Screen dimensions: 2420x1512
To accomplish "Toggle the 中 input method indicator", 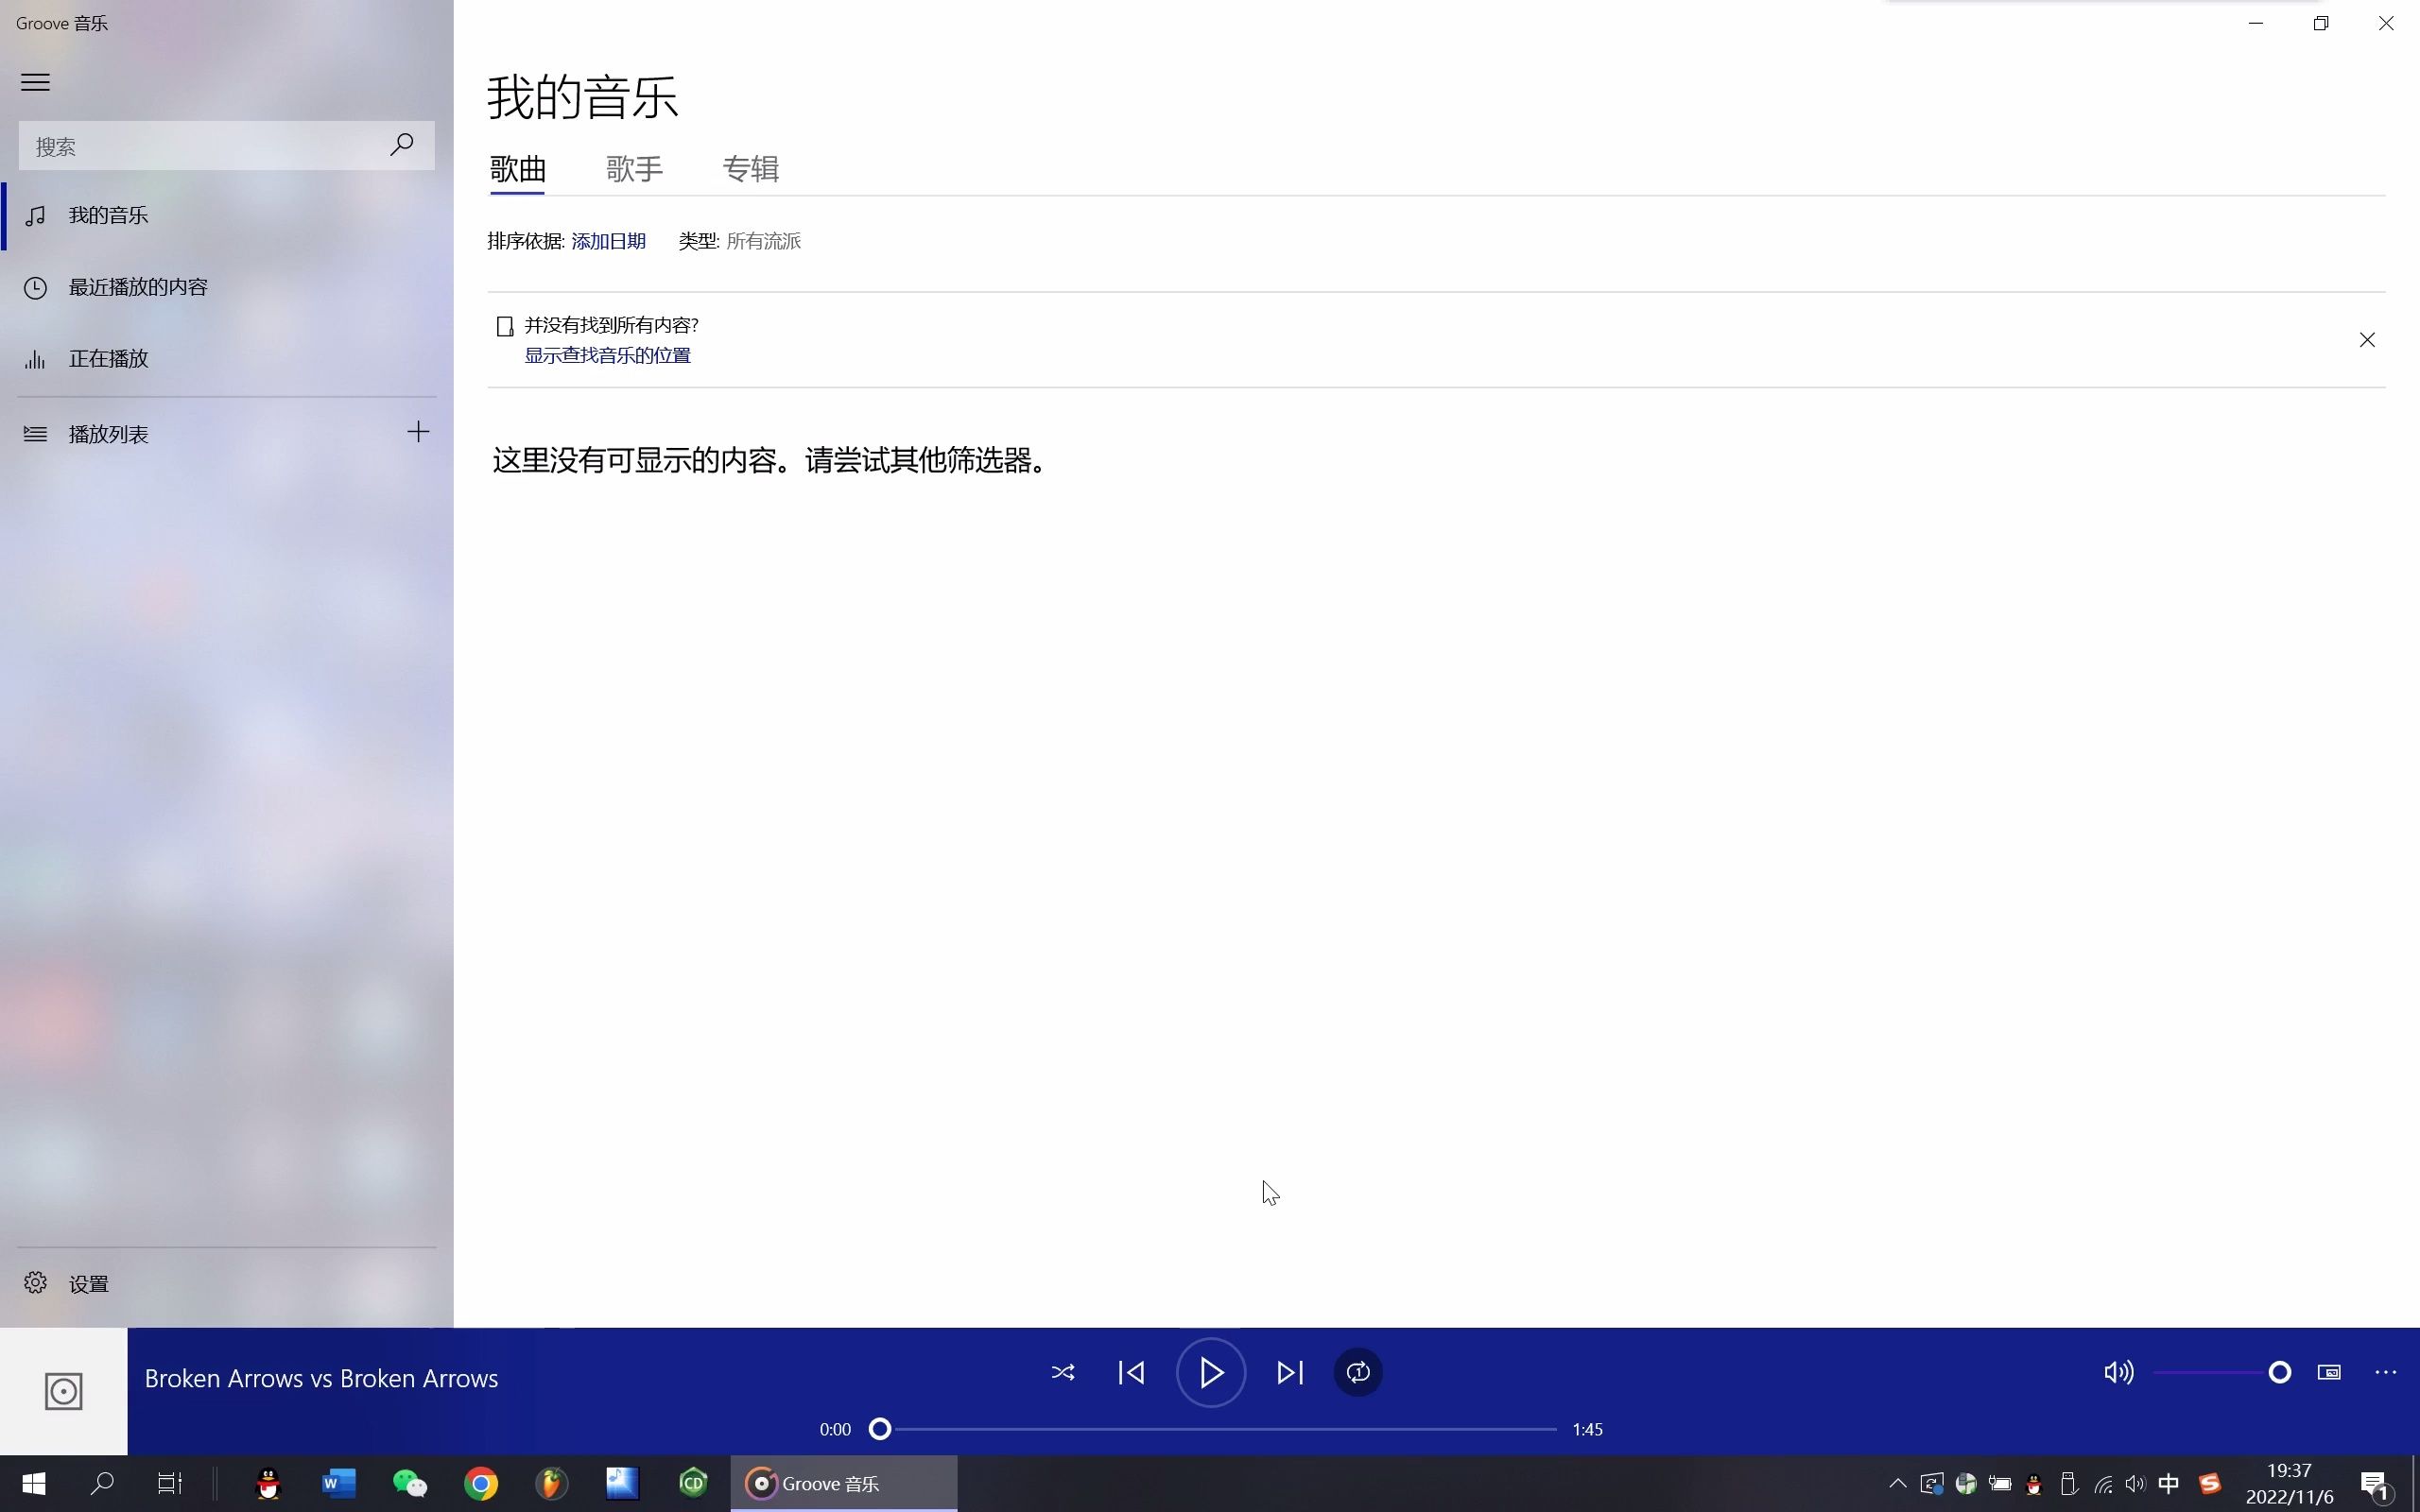I will point(2168,1483).
